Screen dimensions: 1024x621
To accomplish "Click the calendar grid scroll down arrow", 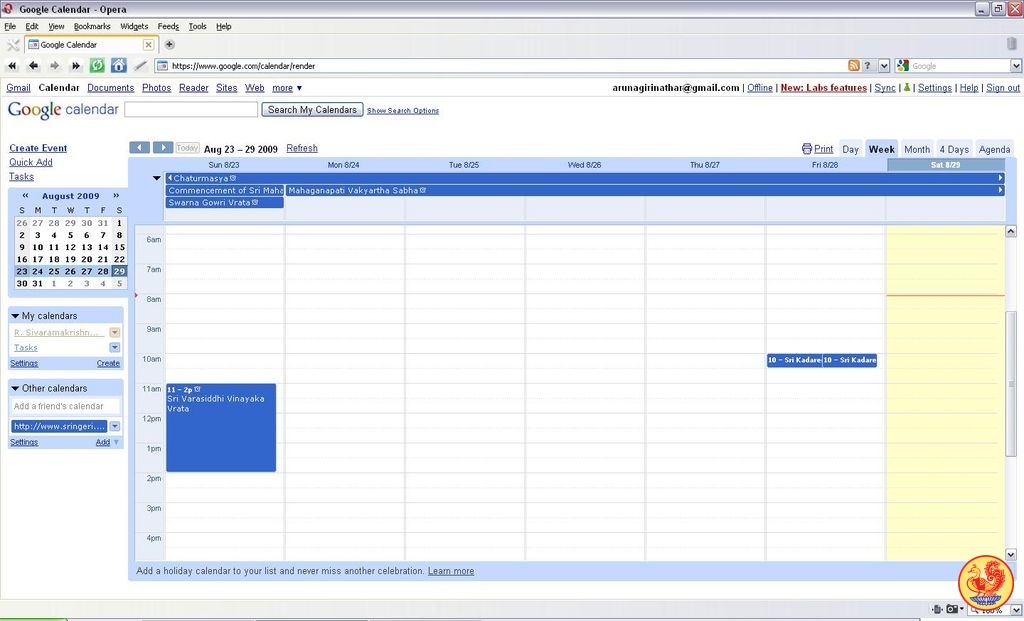I will click(1010, 554).
